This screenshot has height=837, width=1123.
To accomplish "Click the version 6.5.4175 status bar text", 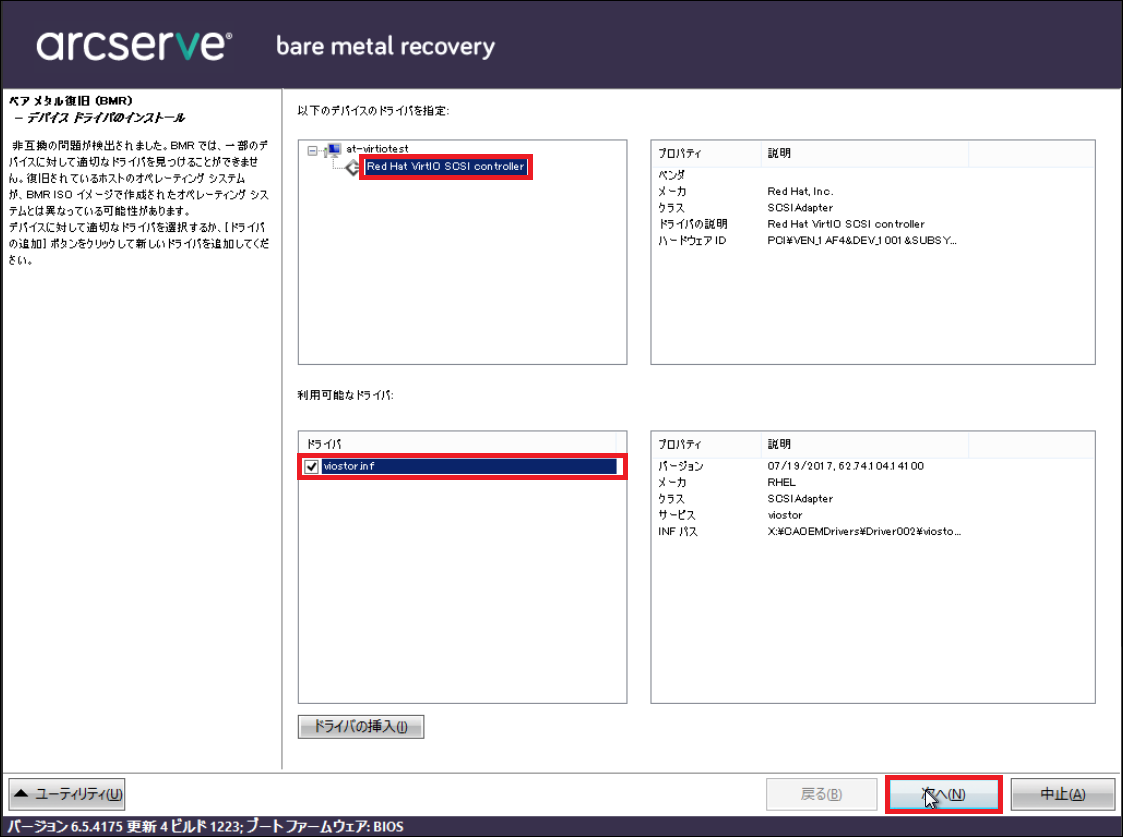I will [206, 826].
